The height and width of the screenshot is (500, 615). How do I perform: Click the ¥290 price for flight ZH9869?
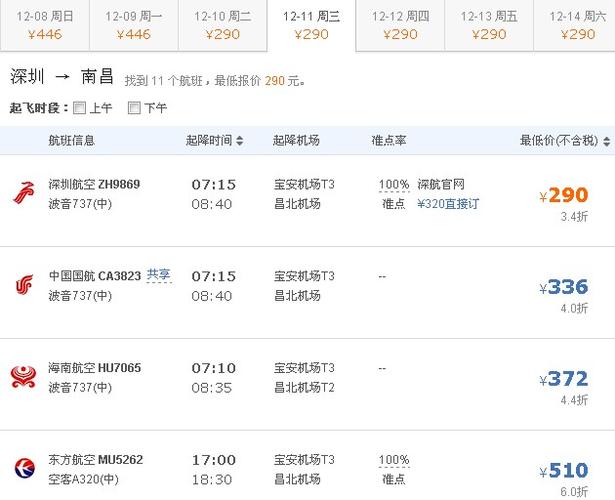pos(564,195)
